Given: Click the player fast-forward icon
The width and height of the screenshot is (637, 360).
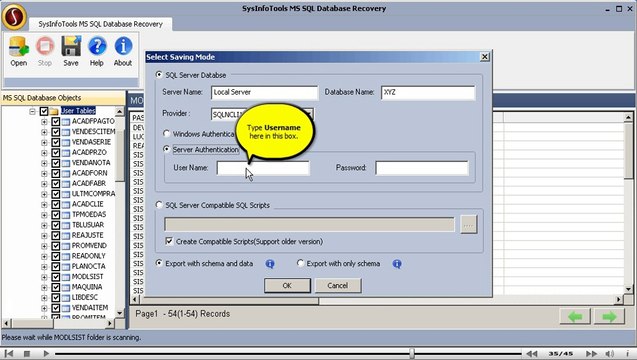Looking at the screenshot, I should pyautogui.click(x=592, y=354).
